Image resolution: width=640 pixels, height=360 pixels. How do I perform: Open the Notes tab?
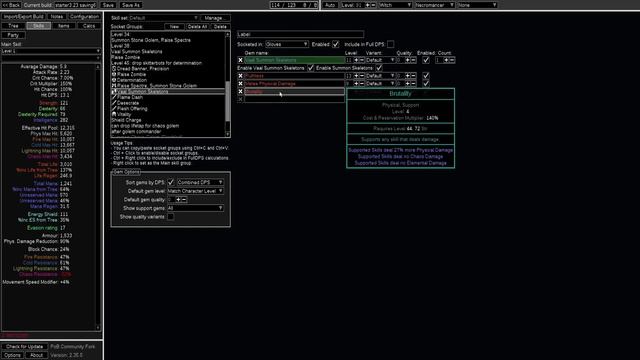pyautogui.click(x=57, y=17)
